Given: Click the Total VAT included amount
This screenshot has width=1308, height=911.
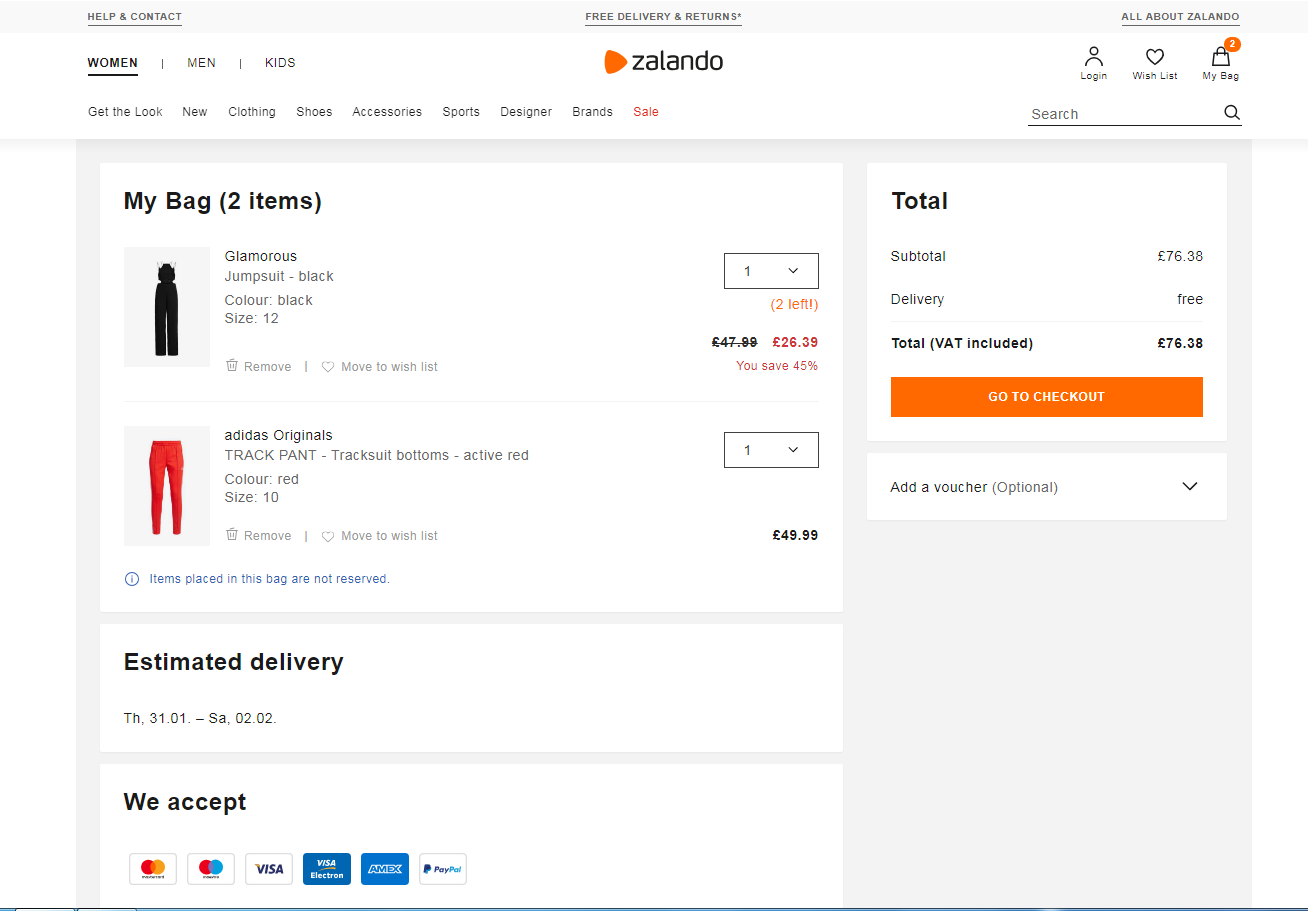Looking at the screenshot, I should point(1180,343).
